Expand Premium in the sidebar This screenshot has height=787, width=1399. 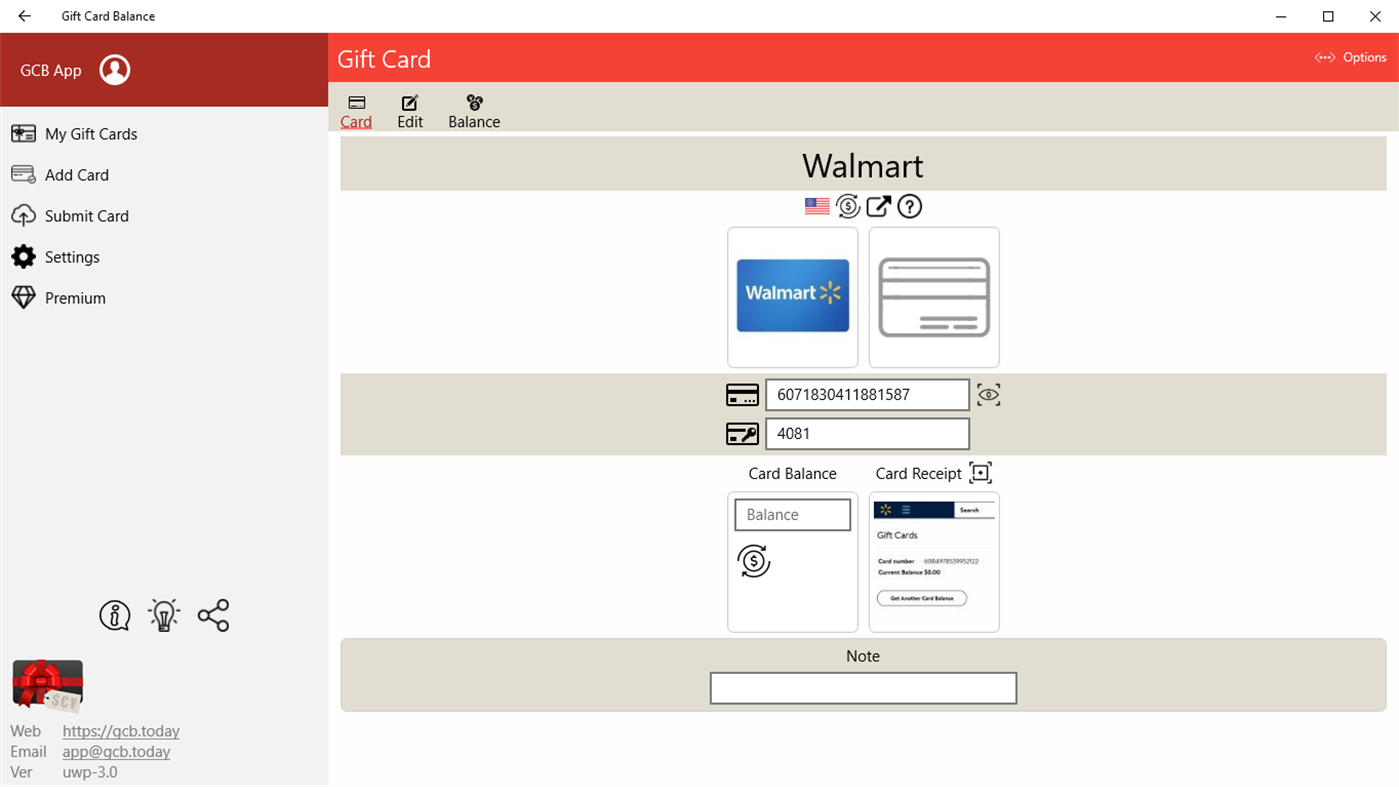click(74, 297)
